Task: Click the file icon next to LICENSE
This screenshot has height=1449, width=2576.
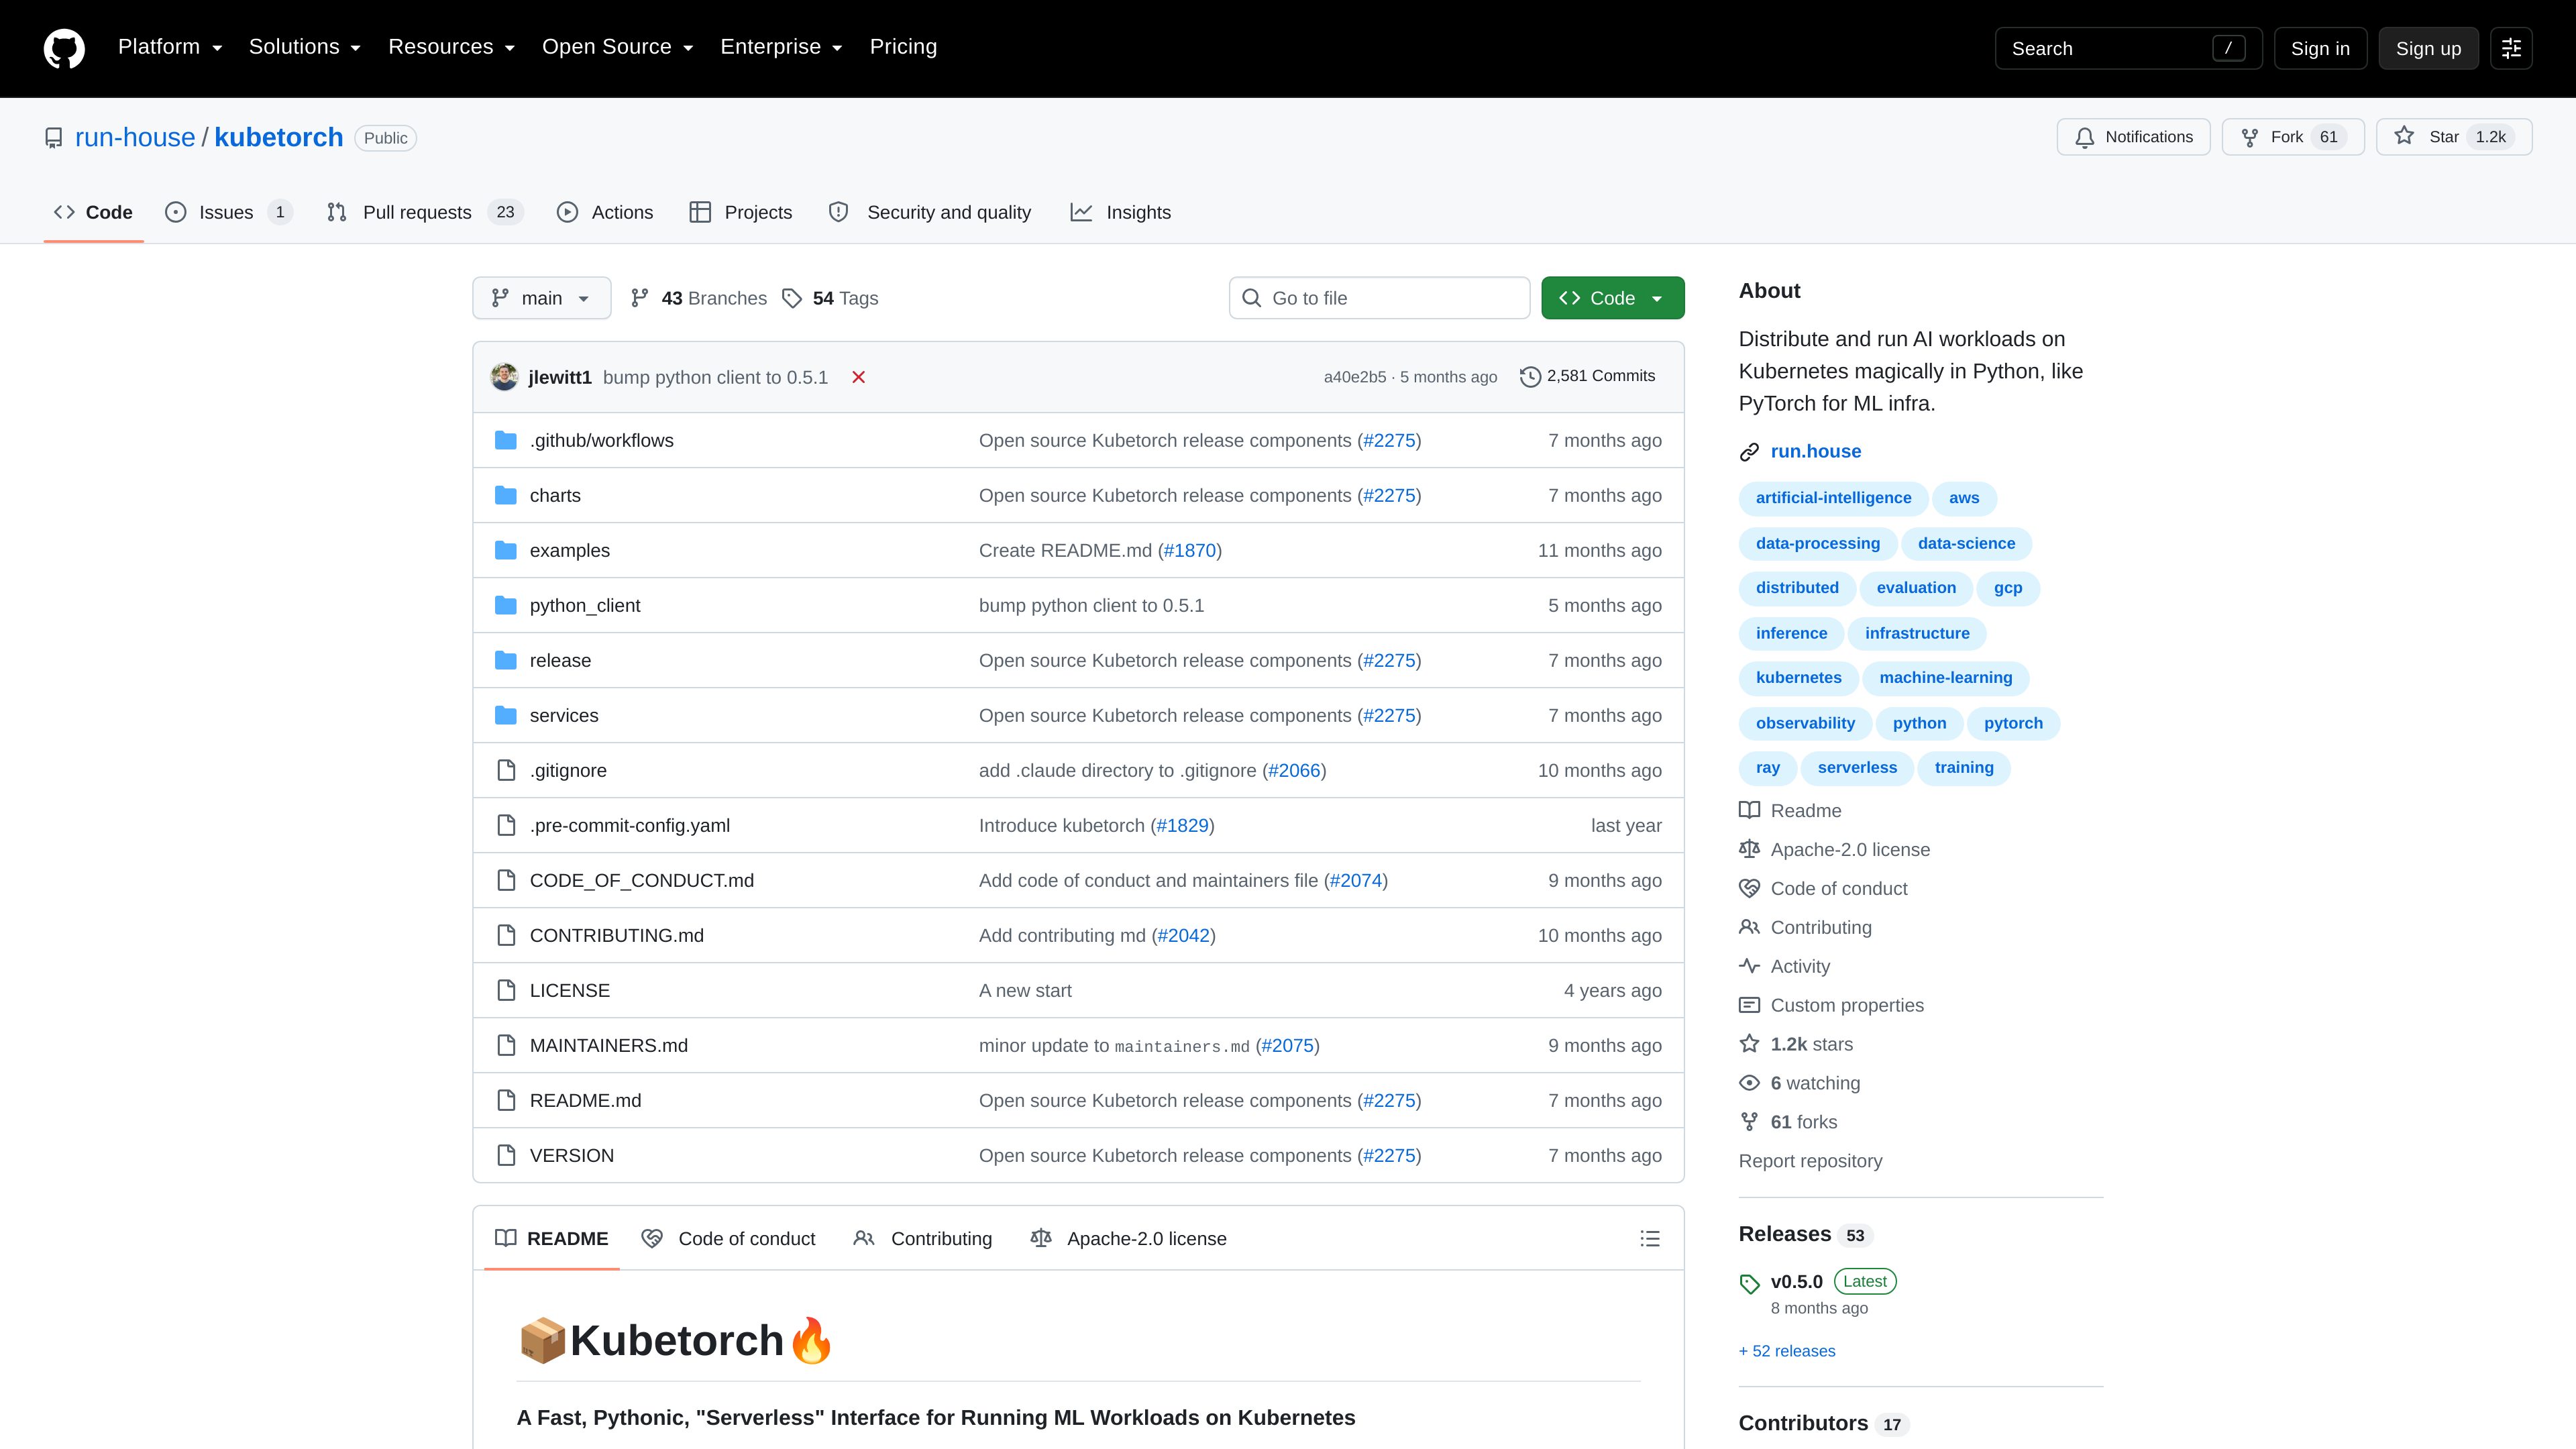Action: point(506,990)
